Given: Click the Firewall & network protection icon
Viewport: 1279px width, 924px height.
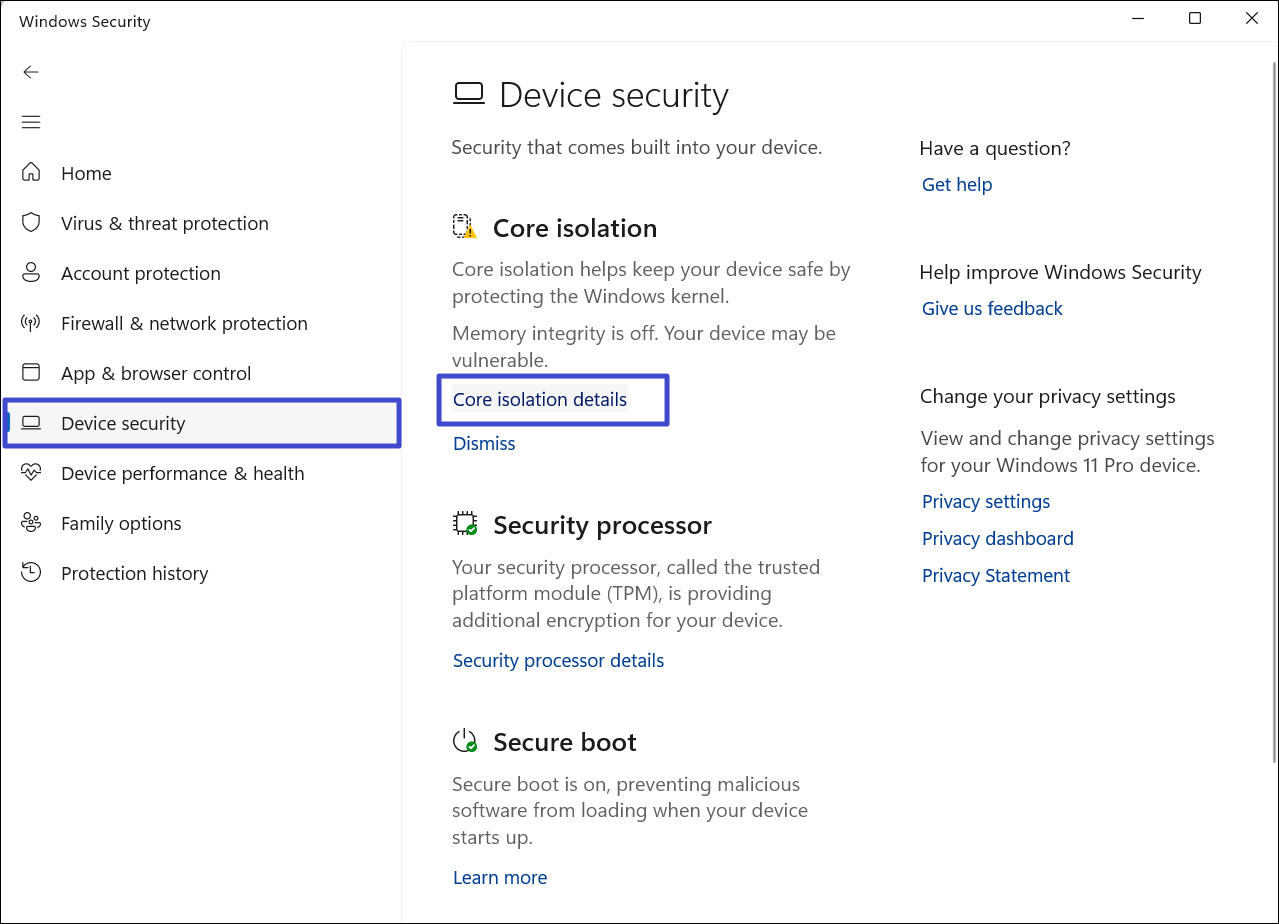Looking at the screenshot, I should [x=31, y=323].
